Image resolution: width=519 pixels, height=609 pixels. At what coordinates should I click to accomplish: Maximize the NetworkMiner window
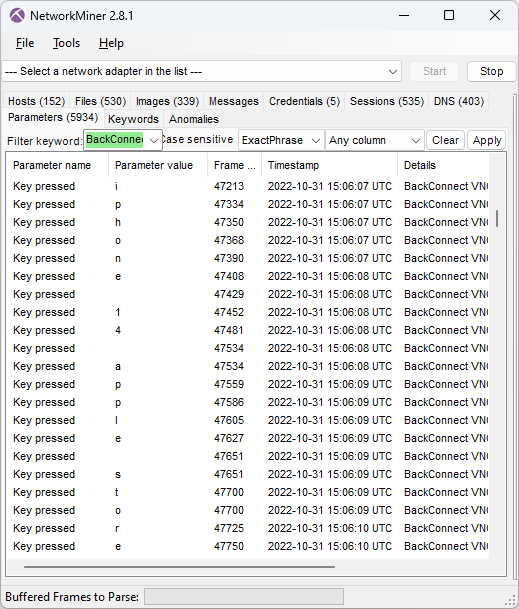[x=449, y=16]
